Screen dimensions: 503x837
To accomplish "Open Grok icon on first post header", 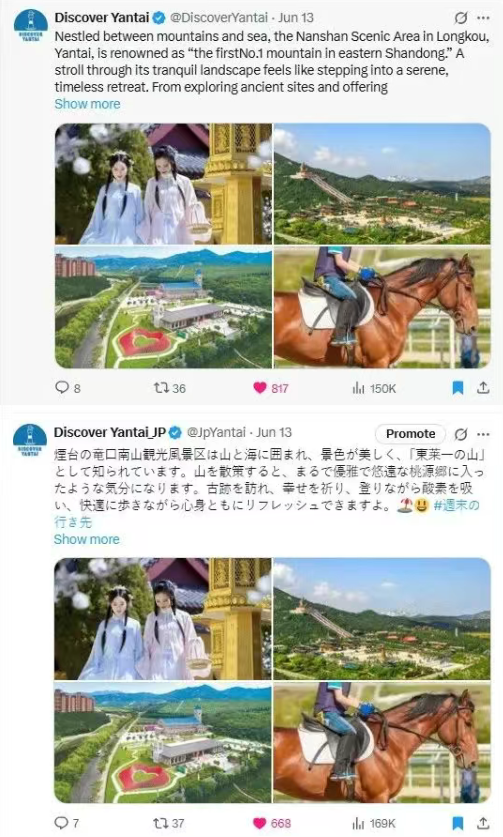I will click(460, 18).
